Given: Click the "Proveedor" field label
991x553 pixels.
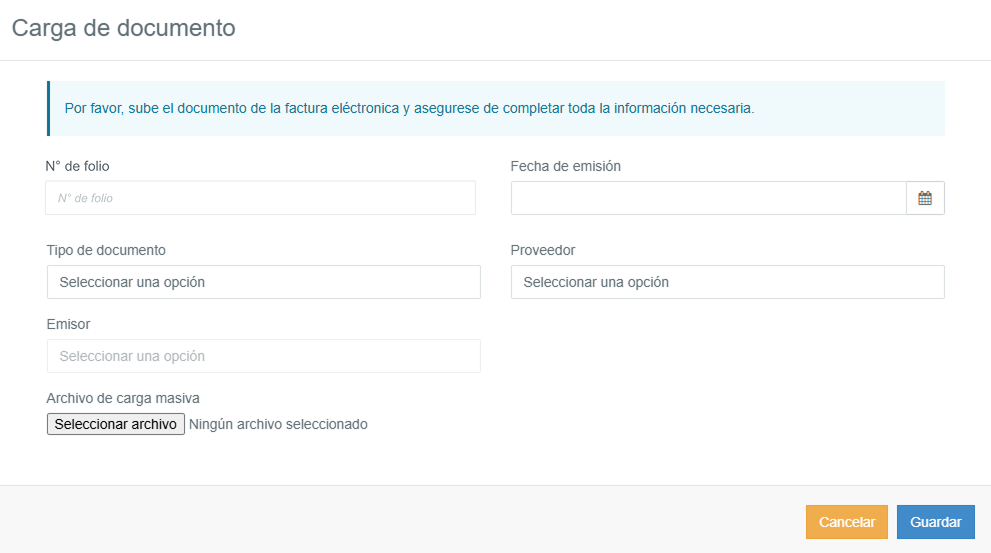Looking at the screenshot, I should click(542, 250).
